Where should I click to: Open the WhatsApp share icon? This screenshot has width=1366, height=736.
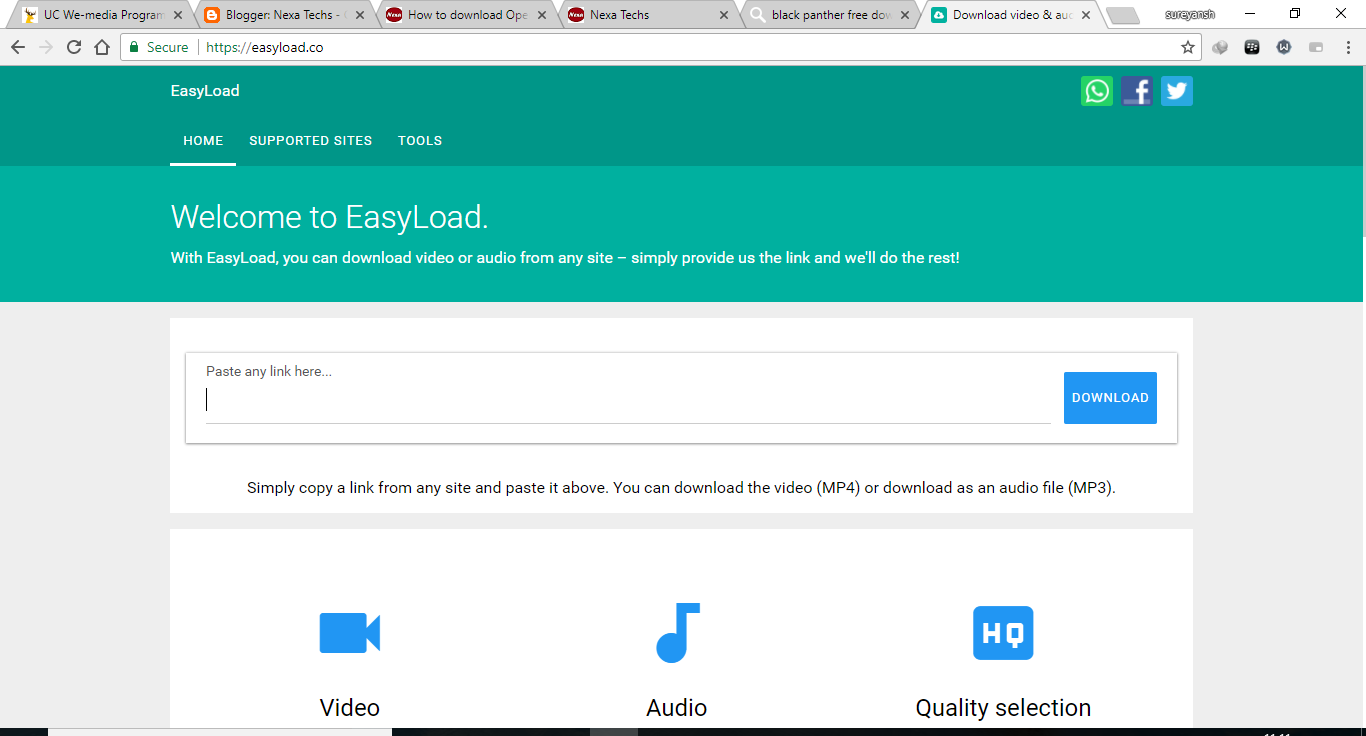click(1097, 91)
